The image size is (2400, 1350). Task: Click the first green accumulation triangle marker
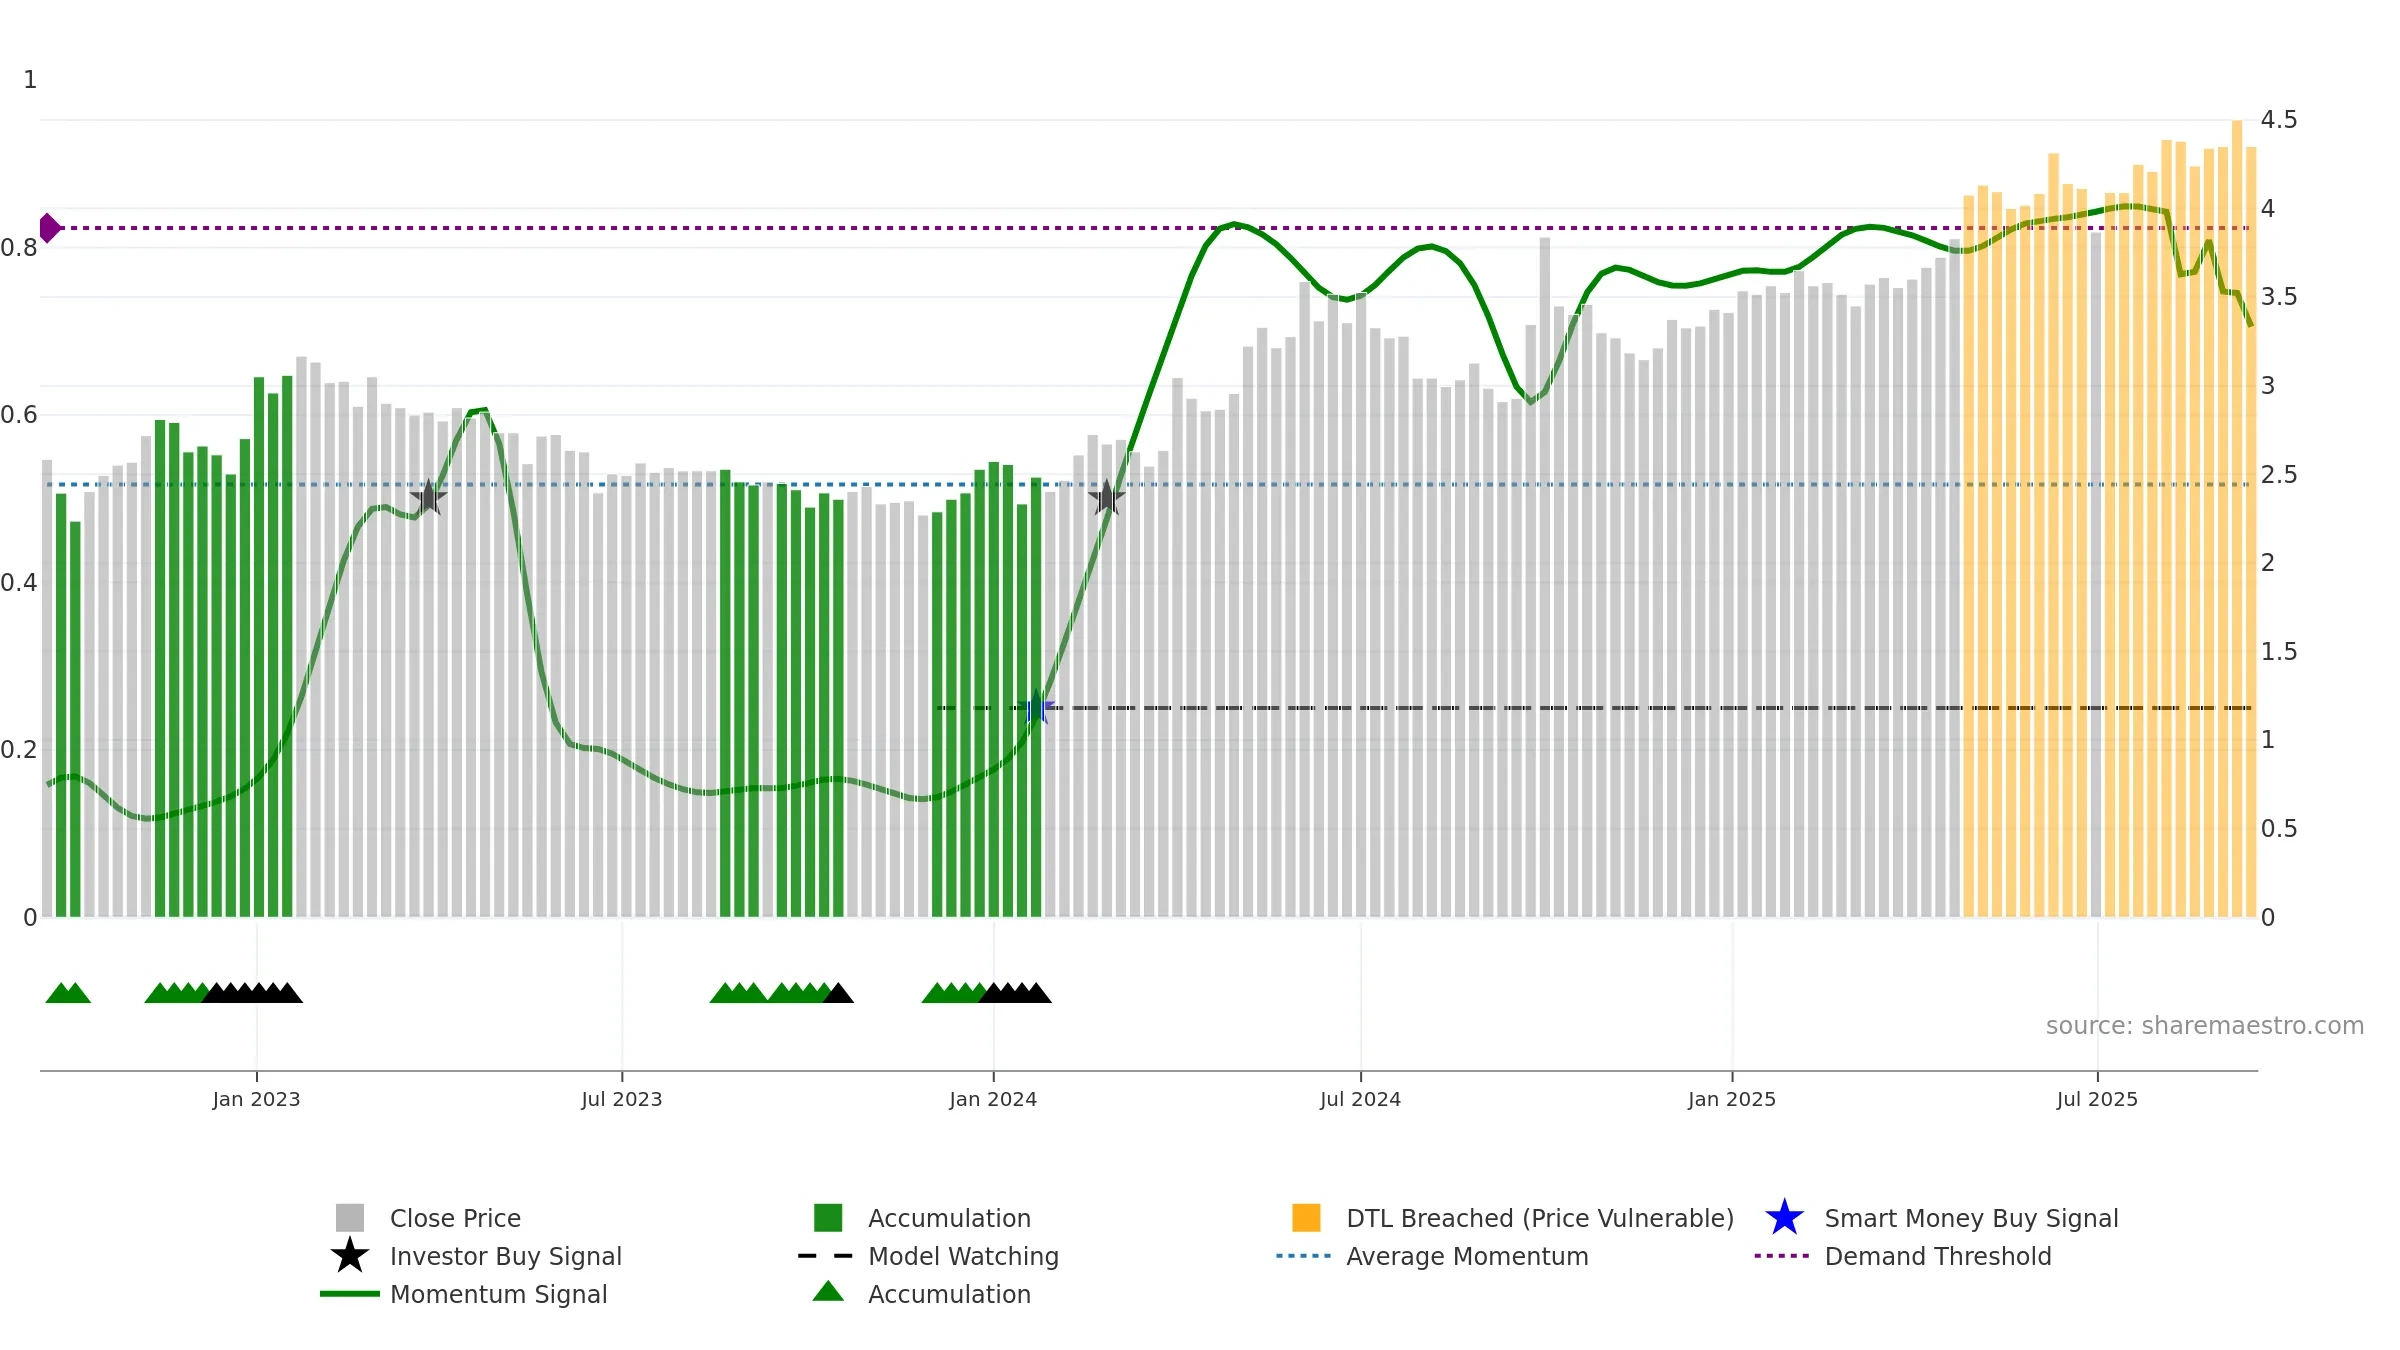coord(59,993)
